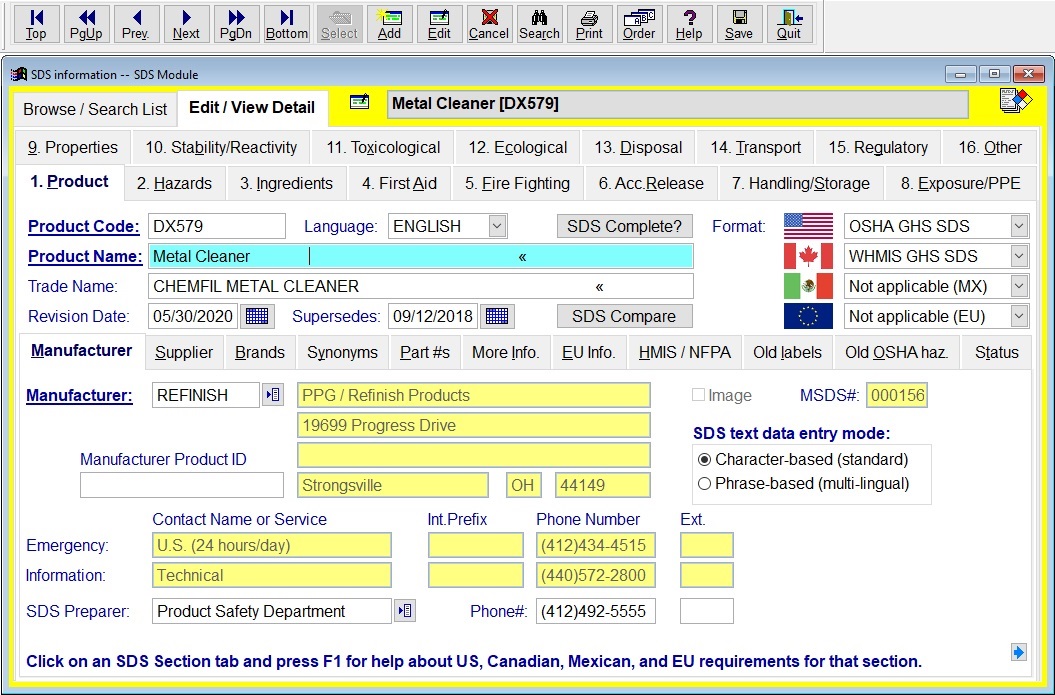1055x695 pixels.
Task: Click the Canadian flag format icon
Action: pyautogui.click(x=808, y=256)
